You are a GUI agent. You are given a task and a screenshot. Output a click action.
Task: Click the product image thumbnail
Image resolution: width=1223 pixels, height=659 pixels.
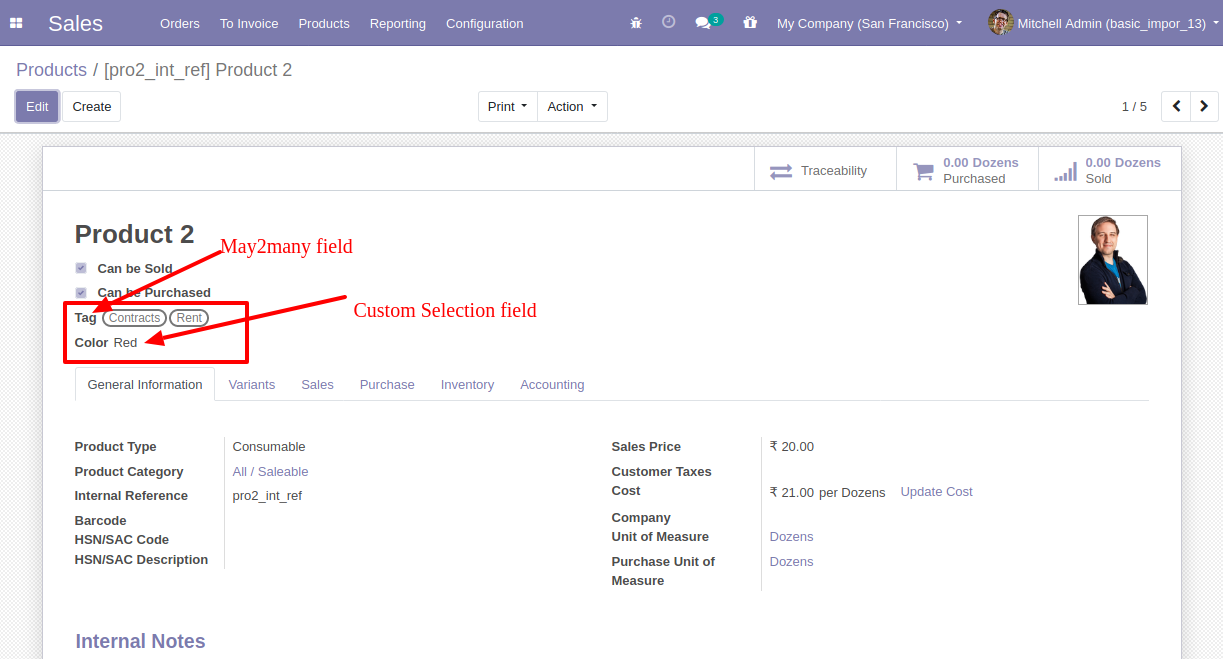[1112, 260]
